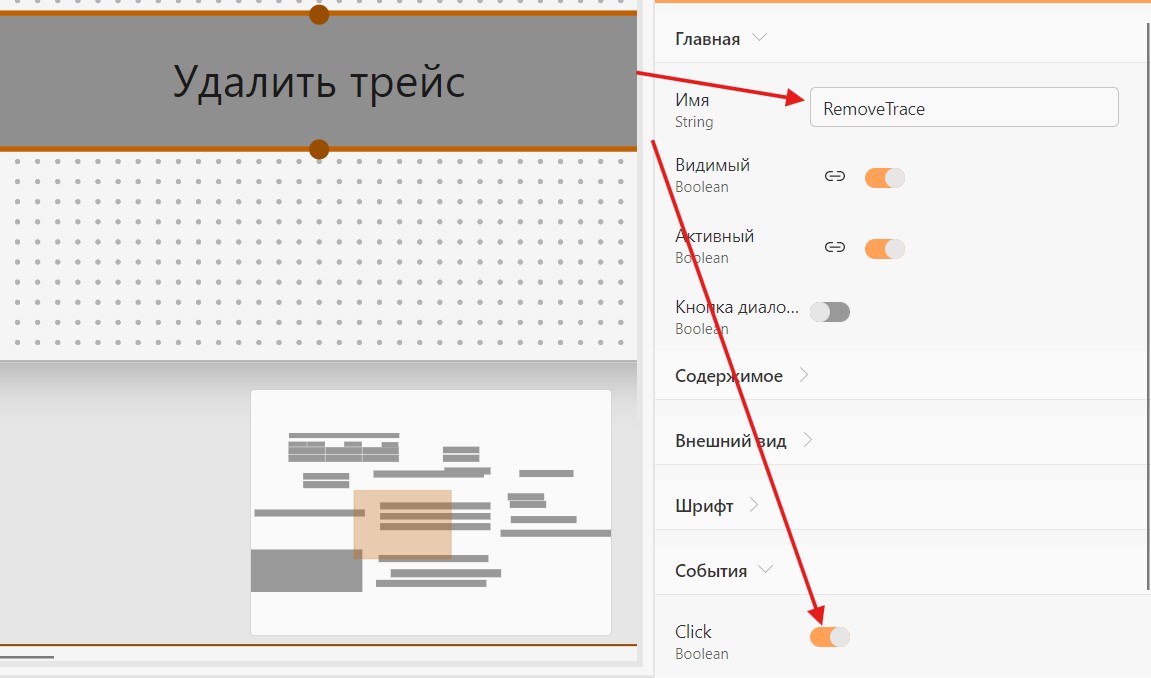The image size is (1151, 678).
Task: Click the dark gray block in minimap
Action: click(x=306, y=570)
